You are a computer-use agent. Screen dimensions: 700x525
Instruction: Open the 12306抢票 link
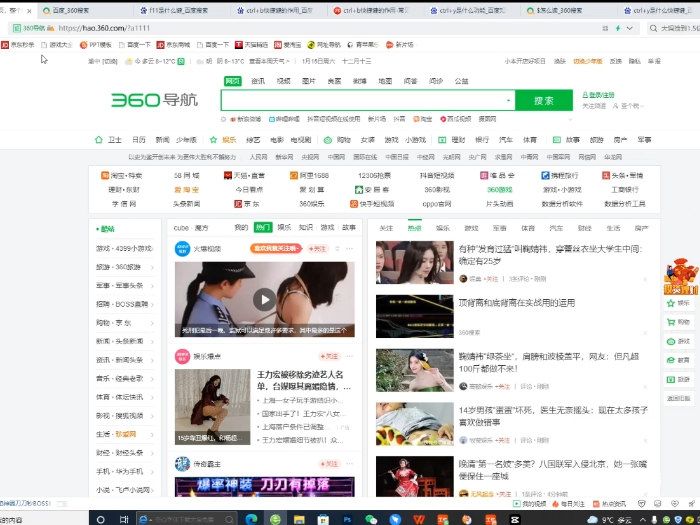click(374, 175)
